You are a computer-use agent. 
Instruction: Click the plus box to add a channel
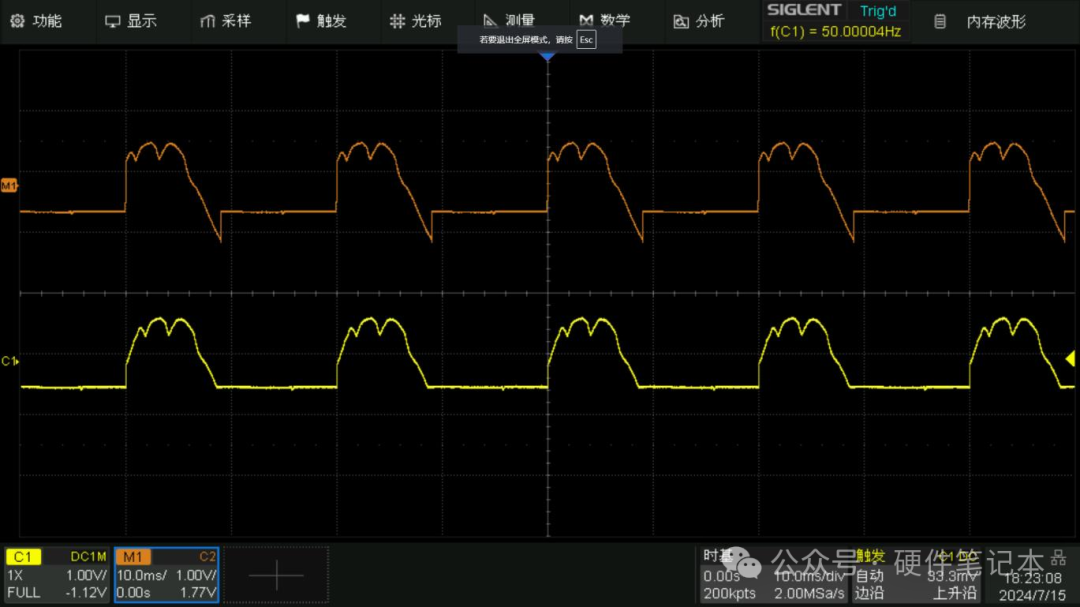coord(276,575)
